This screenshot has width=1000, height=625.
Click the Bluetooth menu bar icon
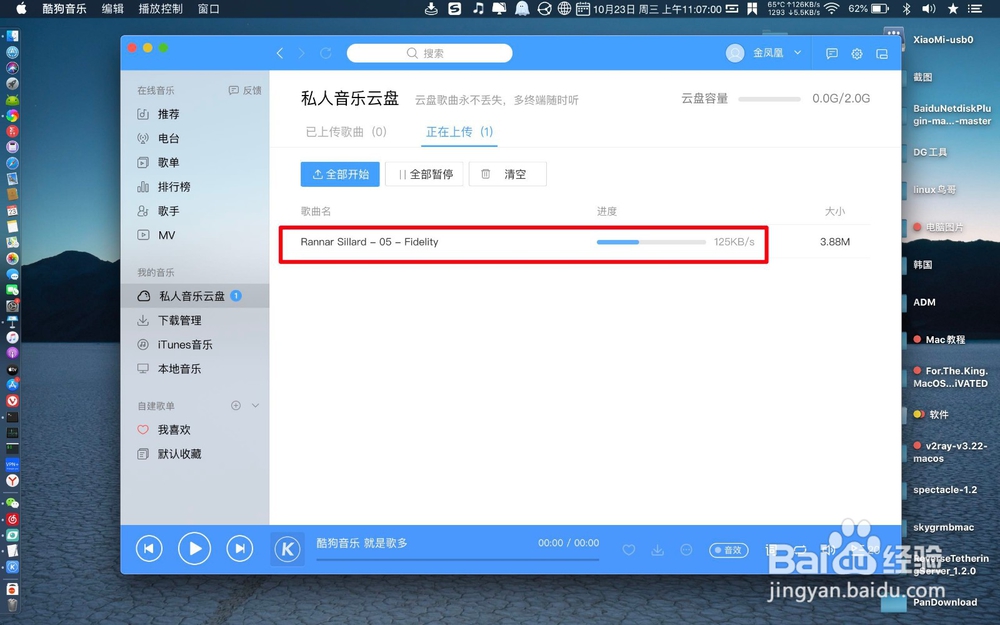[x=906, y=8]
